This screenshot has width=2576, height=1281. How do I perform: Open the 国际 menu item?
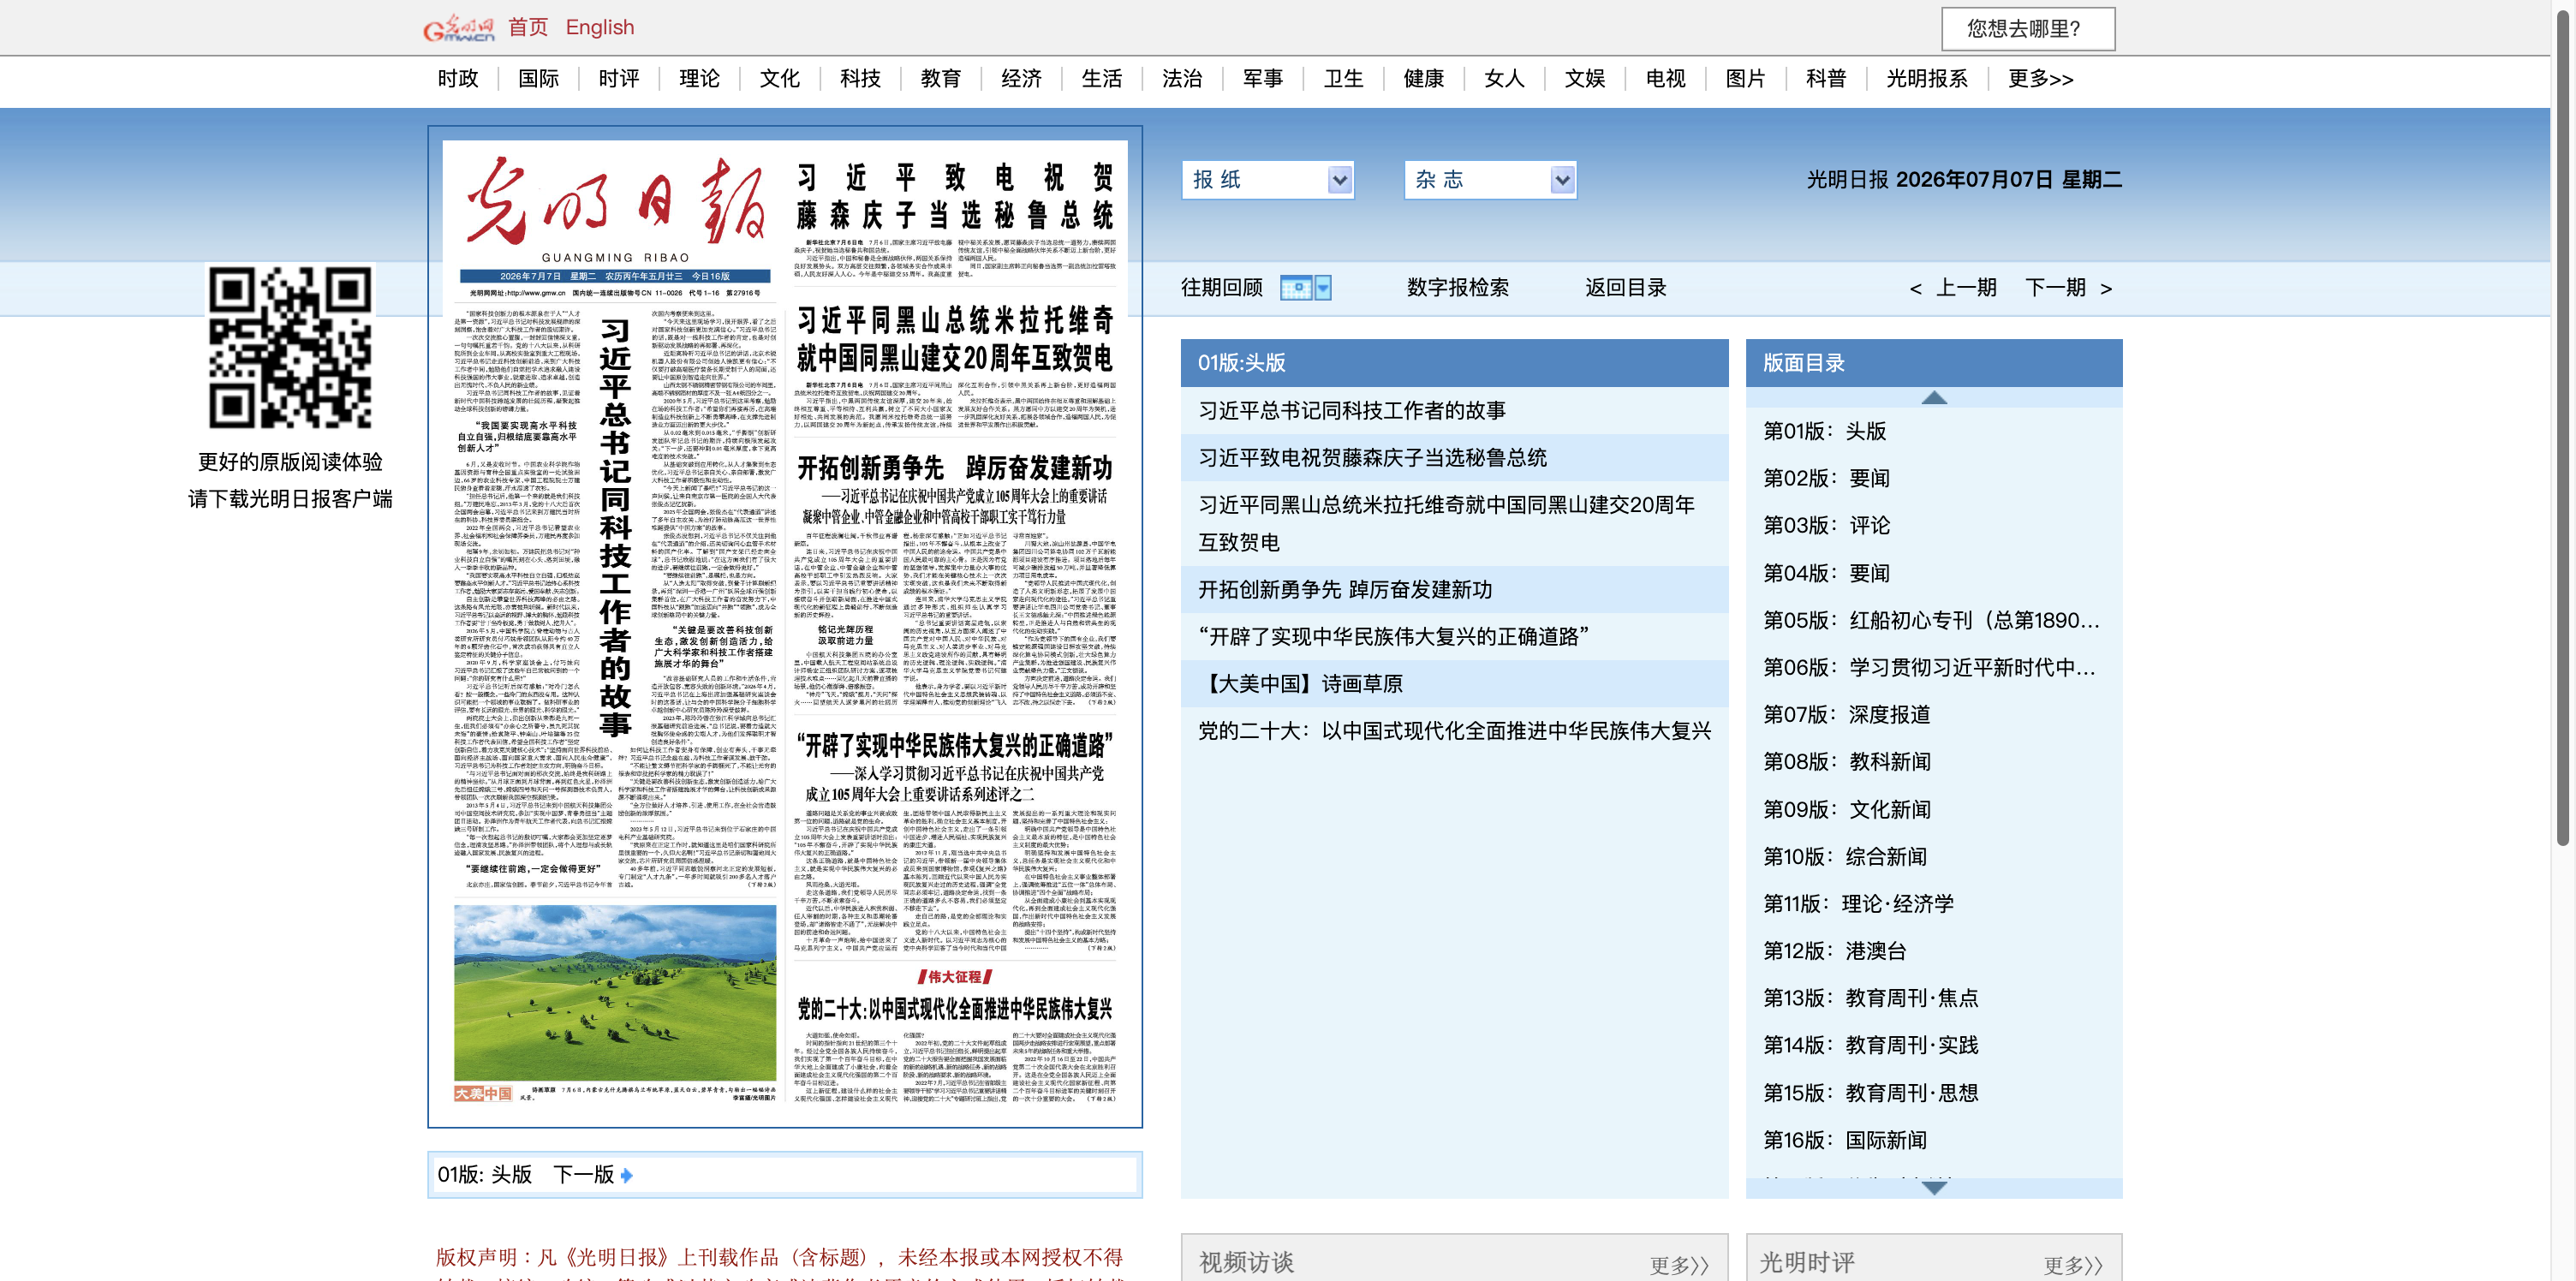(x=539, y=78)
